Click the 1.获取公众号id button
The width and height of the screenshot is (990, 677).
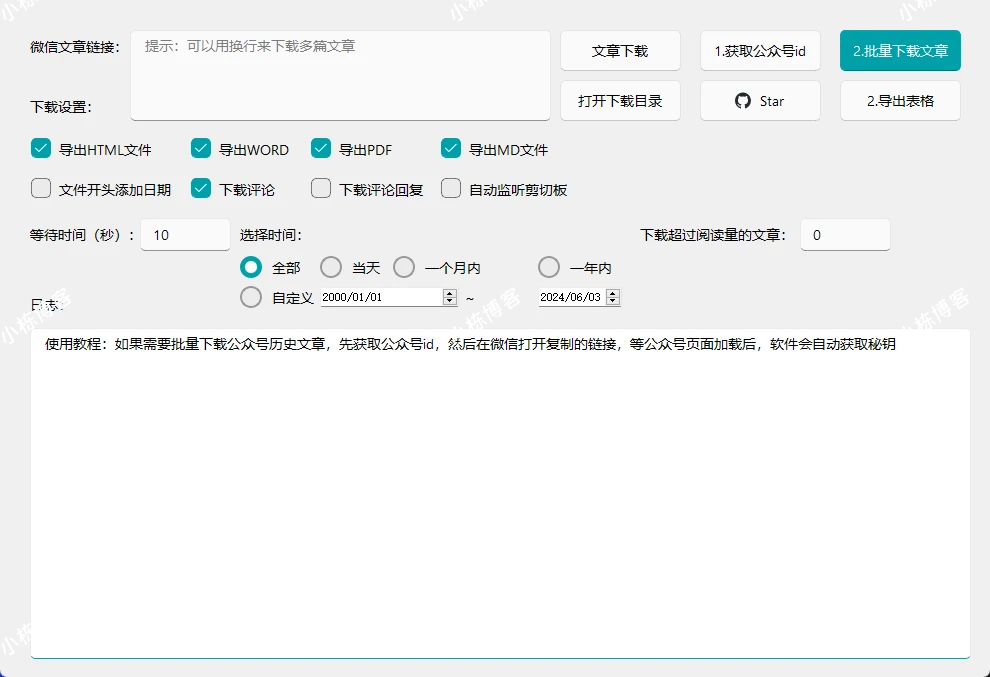coord(760,50)
